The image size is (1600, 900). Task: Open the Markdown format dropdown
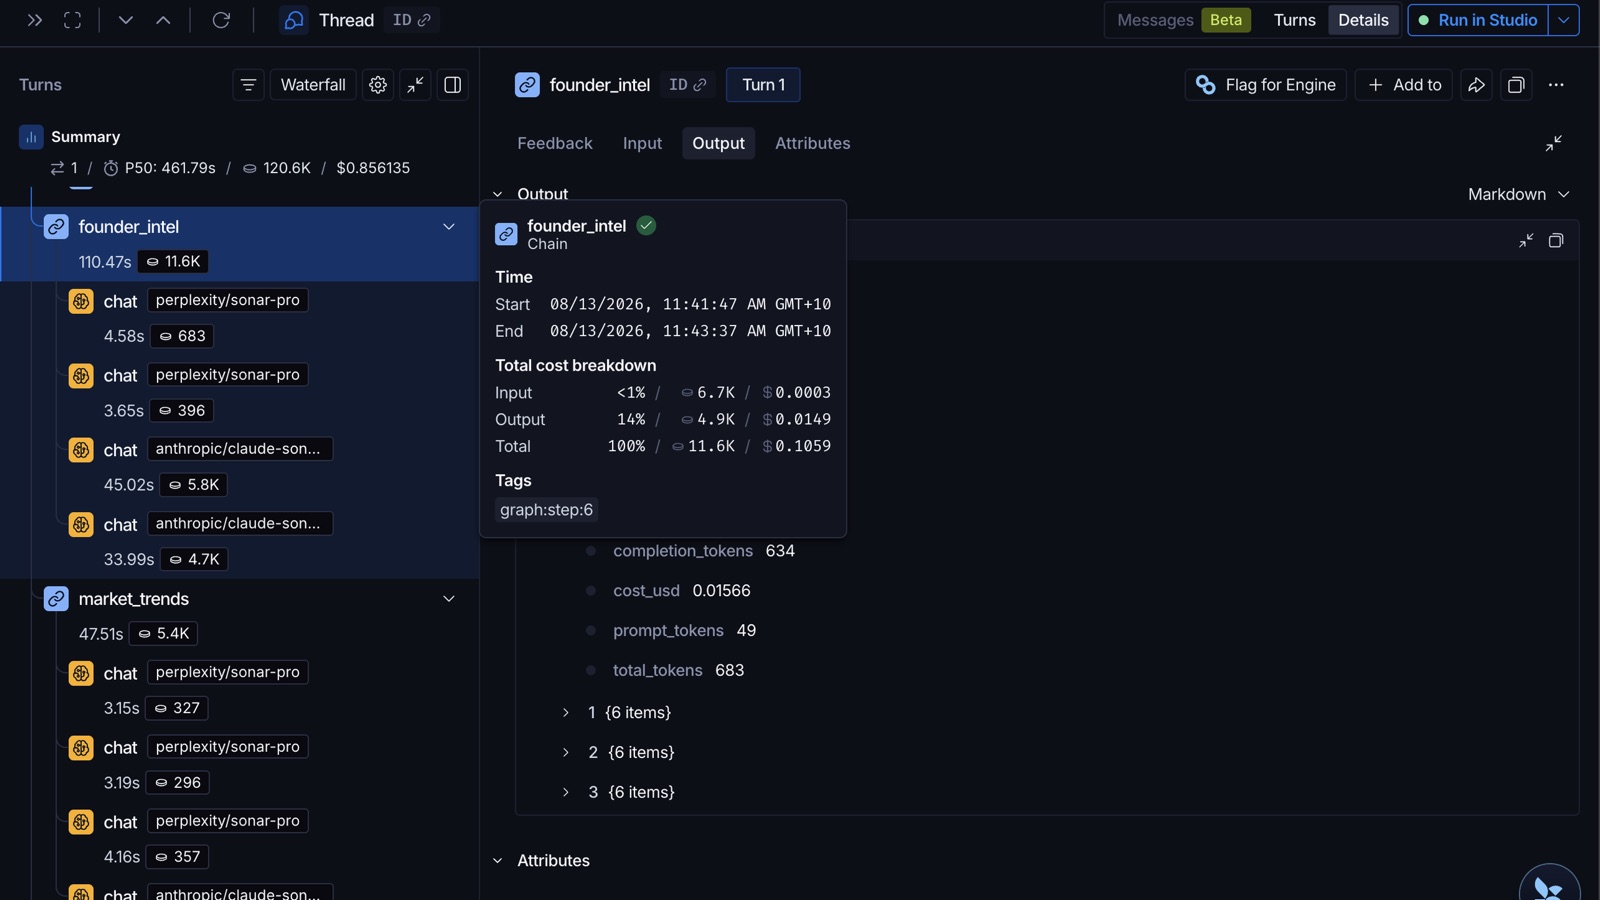coord(1518,194)
